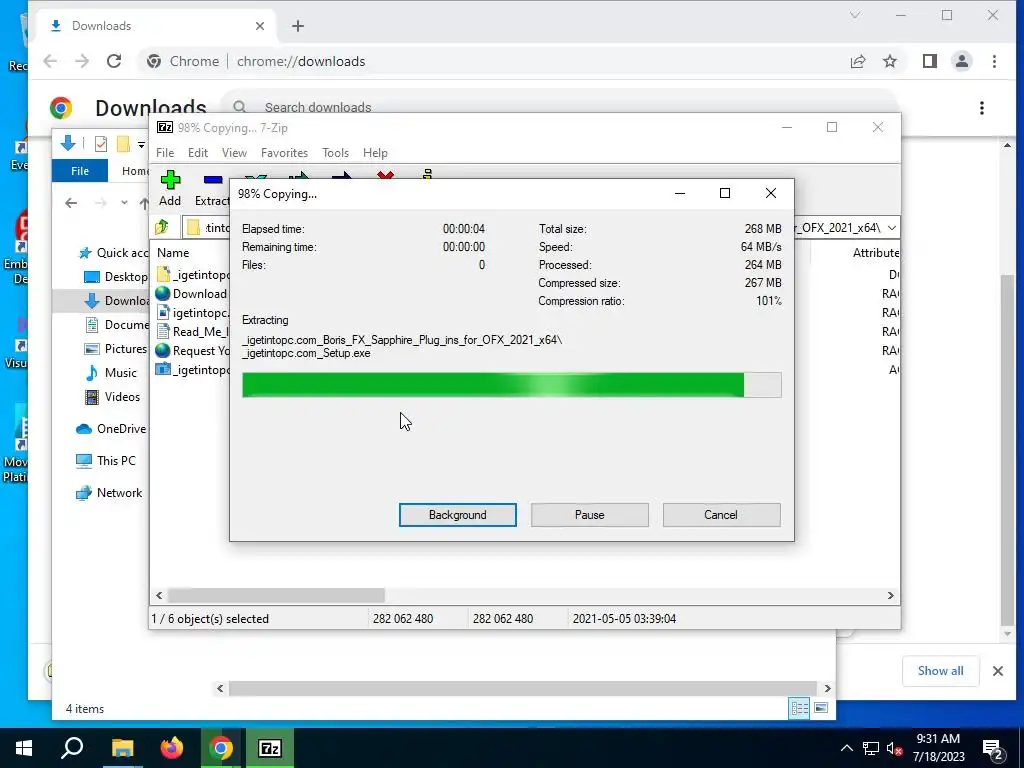Open the 7-Zip Help menu

coord(375,153)
